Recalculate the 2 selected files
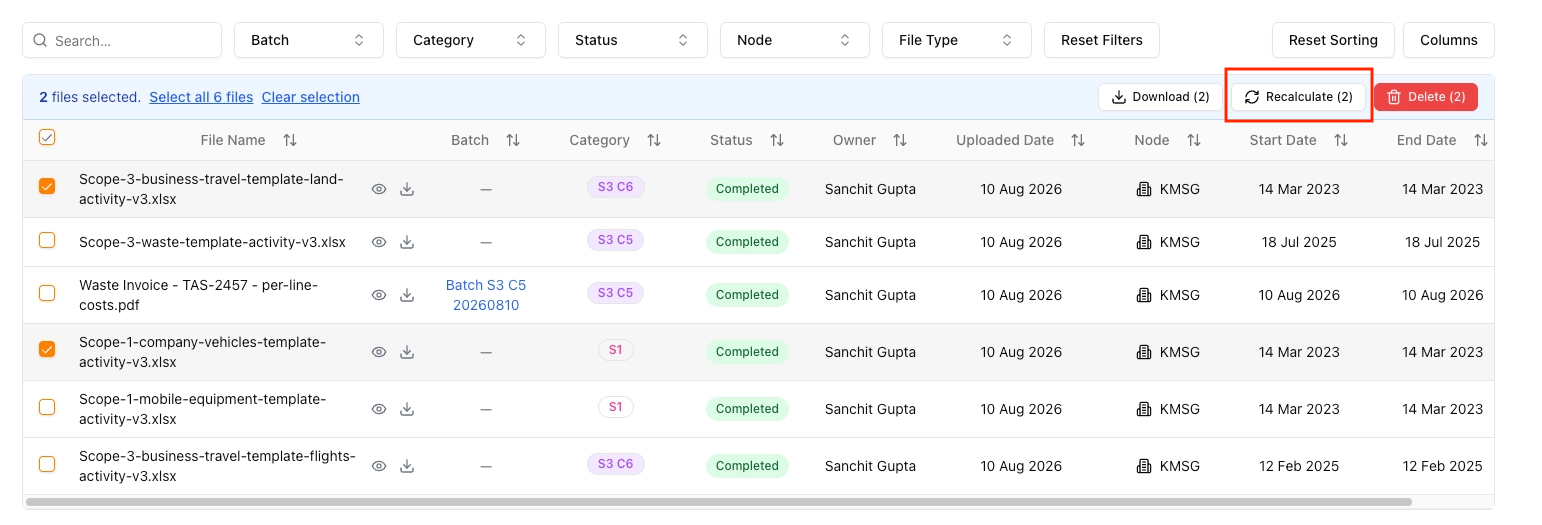Image resolution: width=1542 pixels, height=525 pixels. (1298, 97)
